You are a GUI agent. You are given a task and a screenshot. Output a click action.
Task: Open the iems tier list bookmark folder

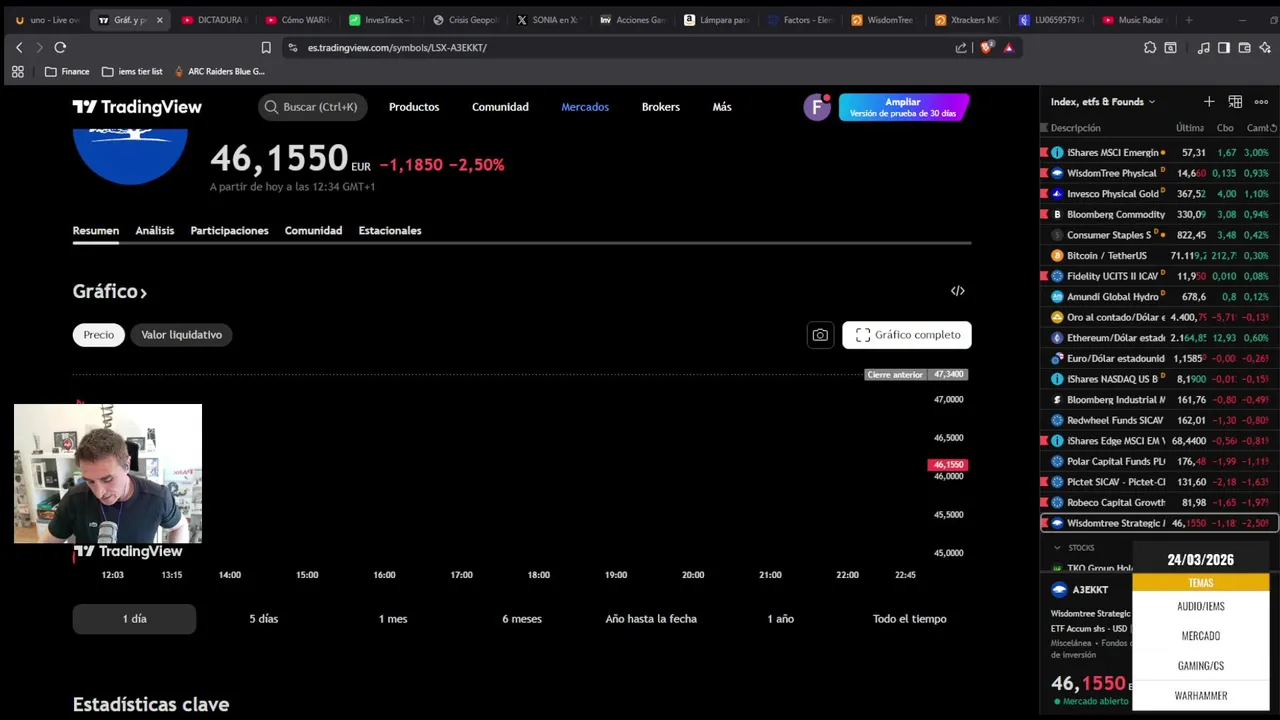tap(132, 71)
